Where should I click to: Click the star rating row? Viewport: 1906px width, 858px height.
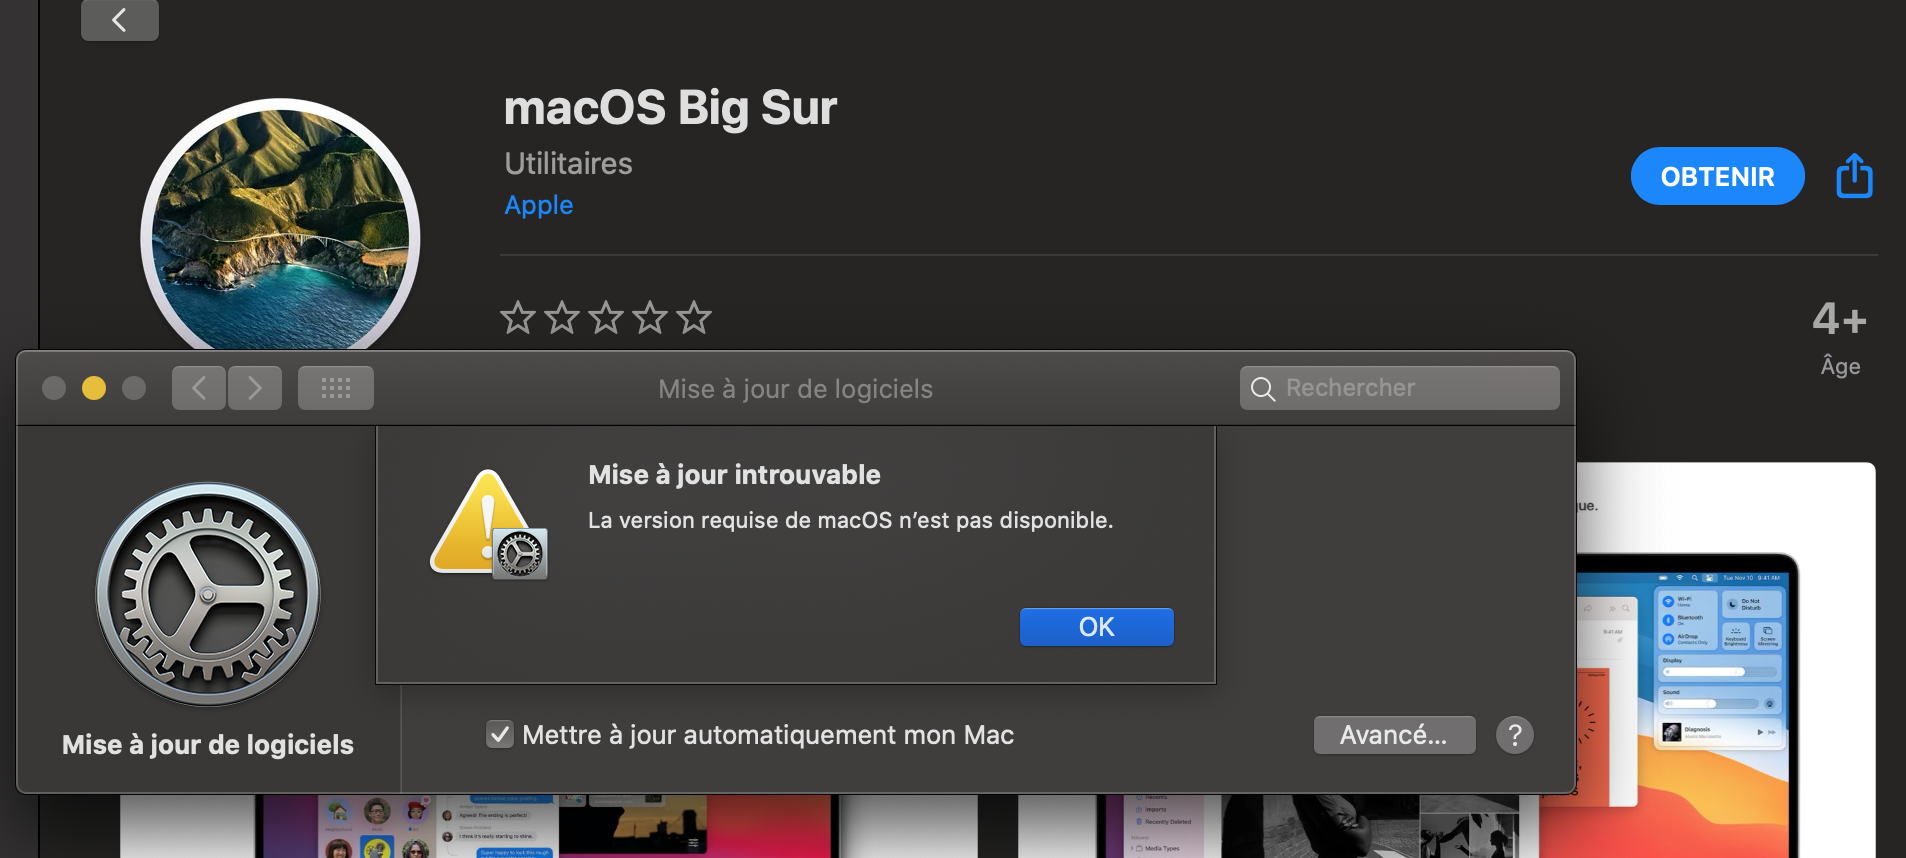point(606,318)
